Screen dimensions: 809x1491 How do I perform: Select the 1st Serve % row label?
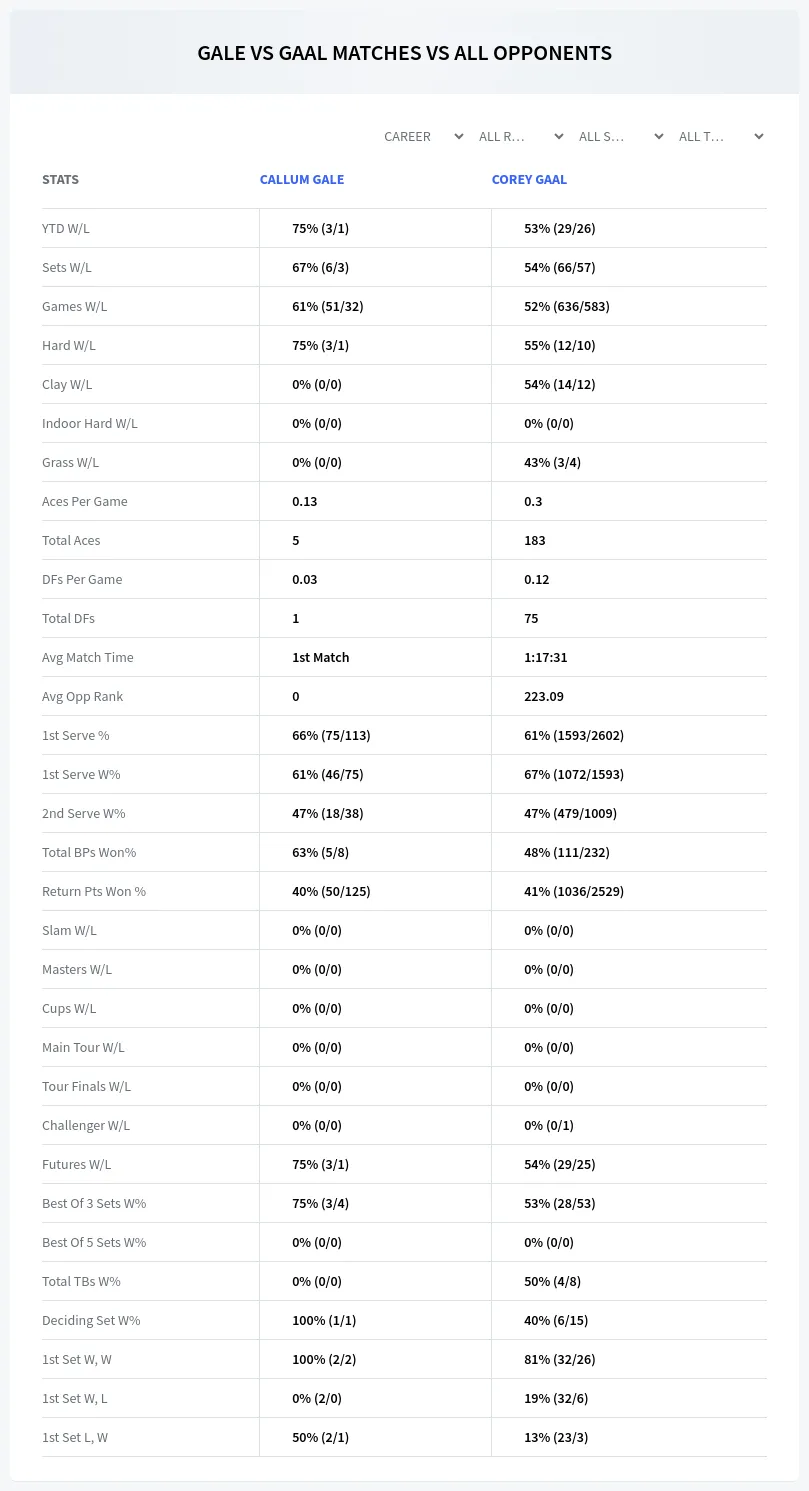pos(76,735)
